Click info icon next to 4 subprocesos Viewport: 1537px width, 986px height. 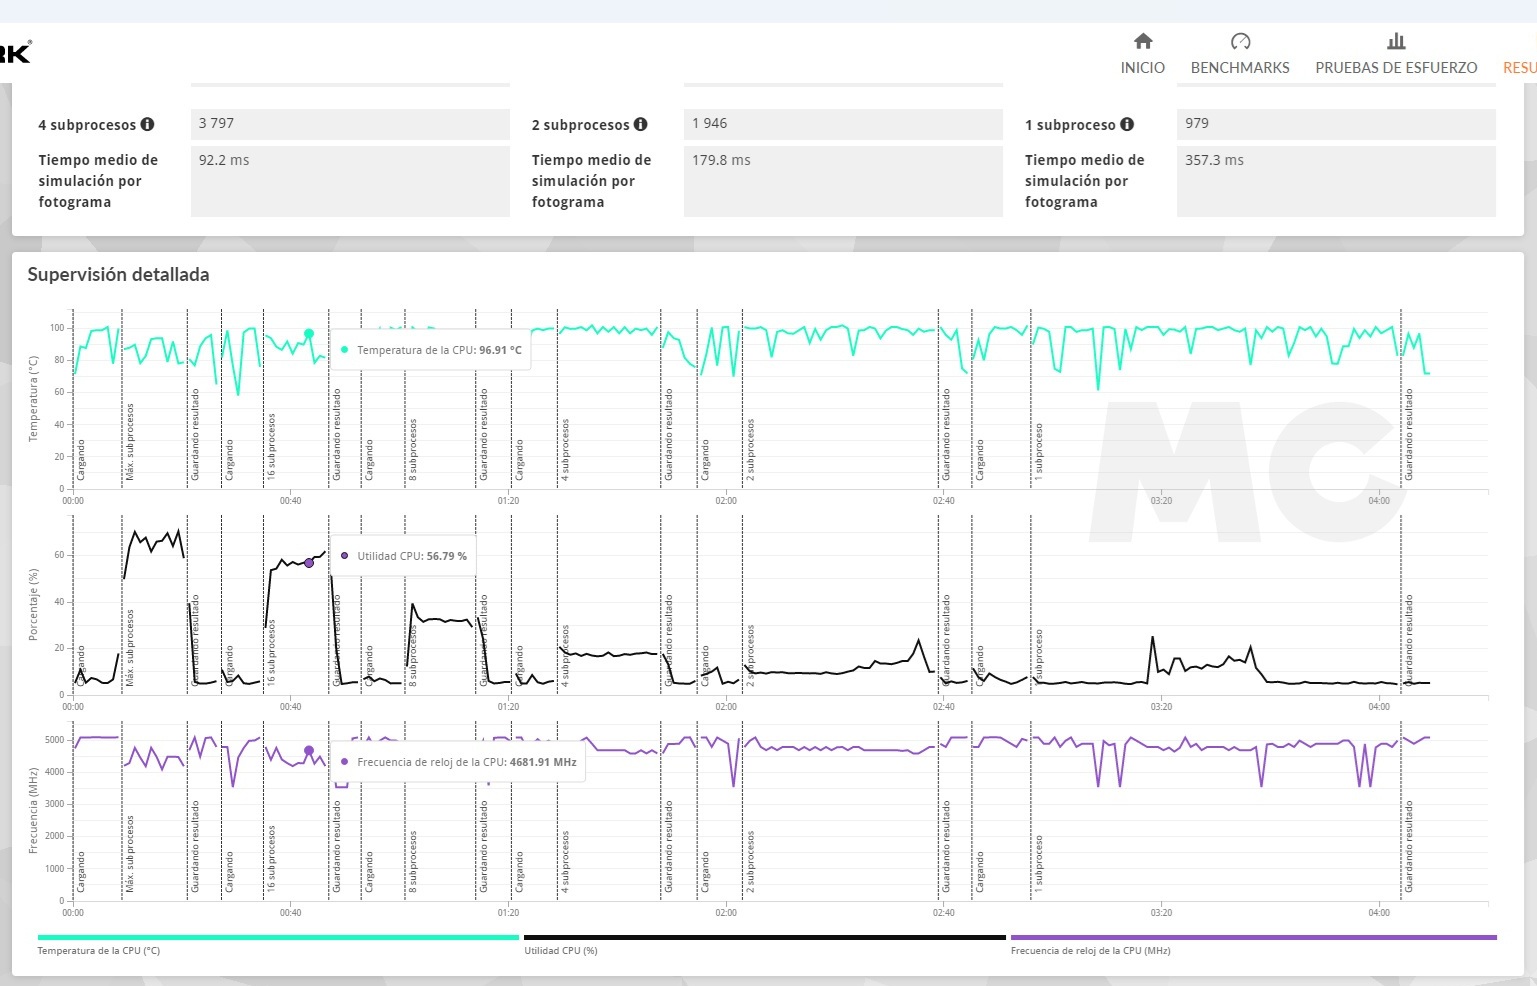(148, 125)
